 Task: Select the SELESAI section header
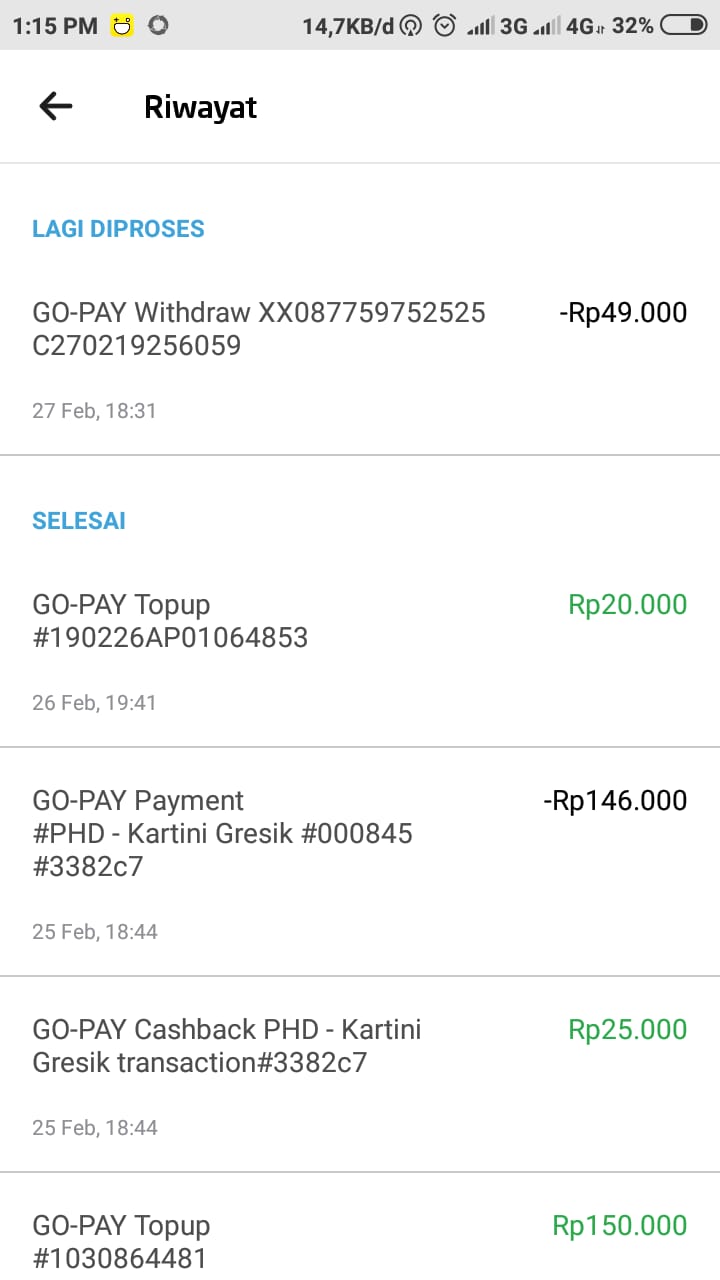tap(79, 521)
